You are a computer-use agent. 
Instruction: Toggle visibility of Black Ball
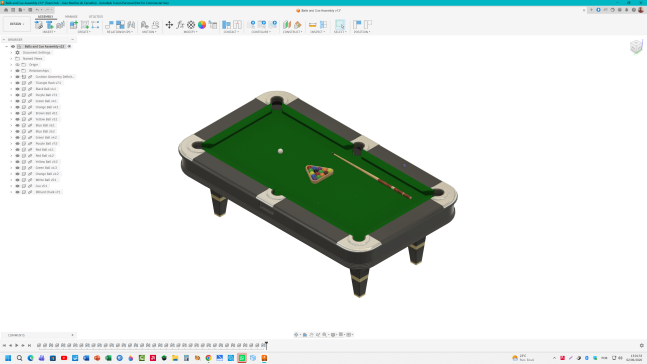point(17,89)
